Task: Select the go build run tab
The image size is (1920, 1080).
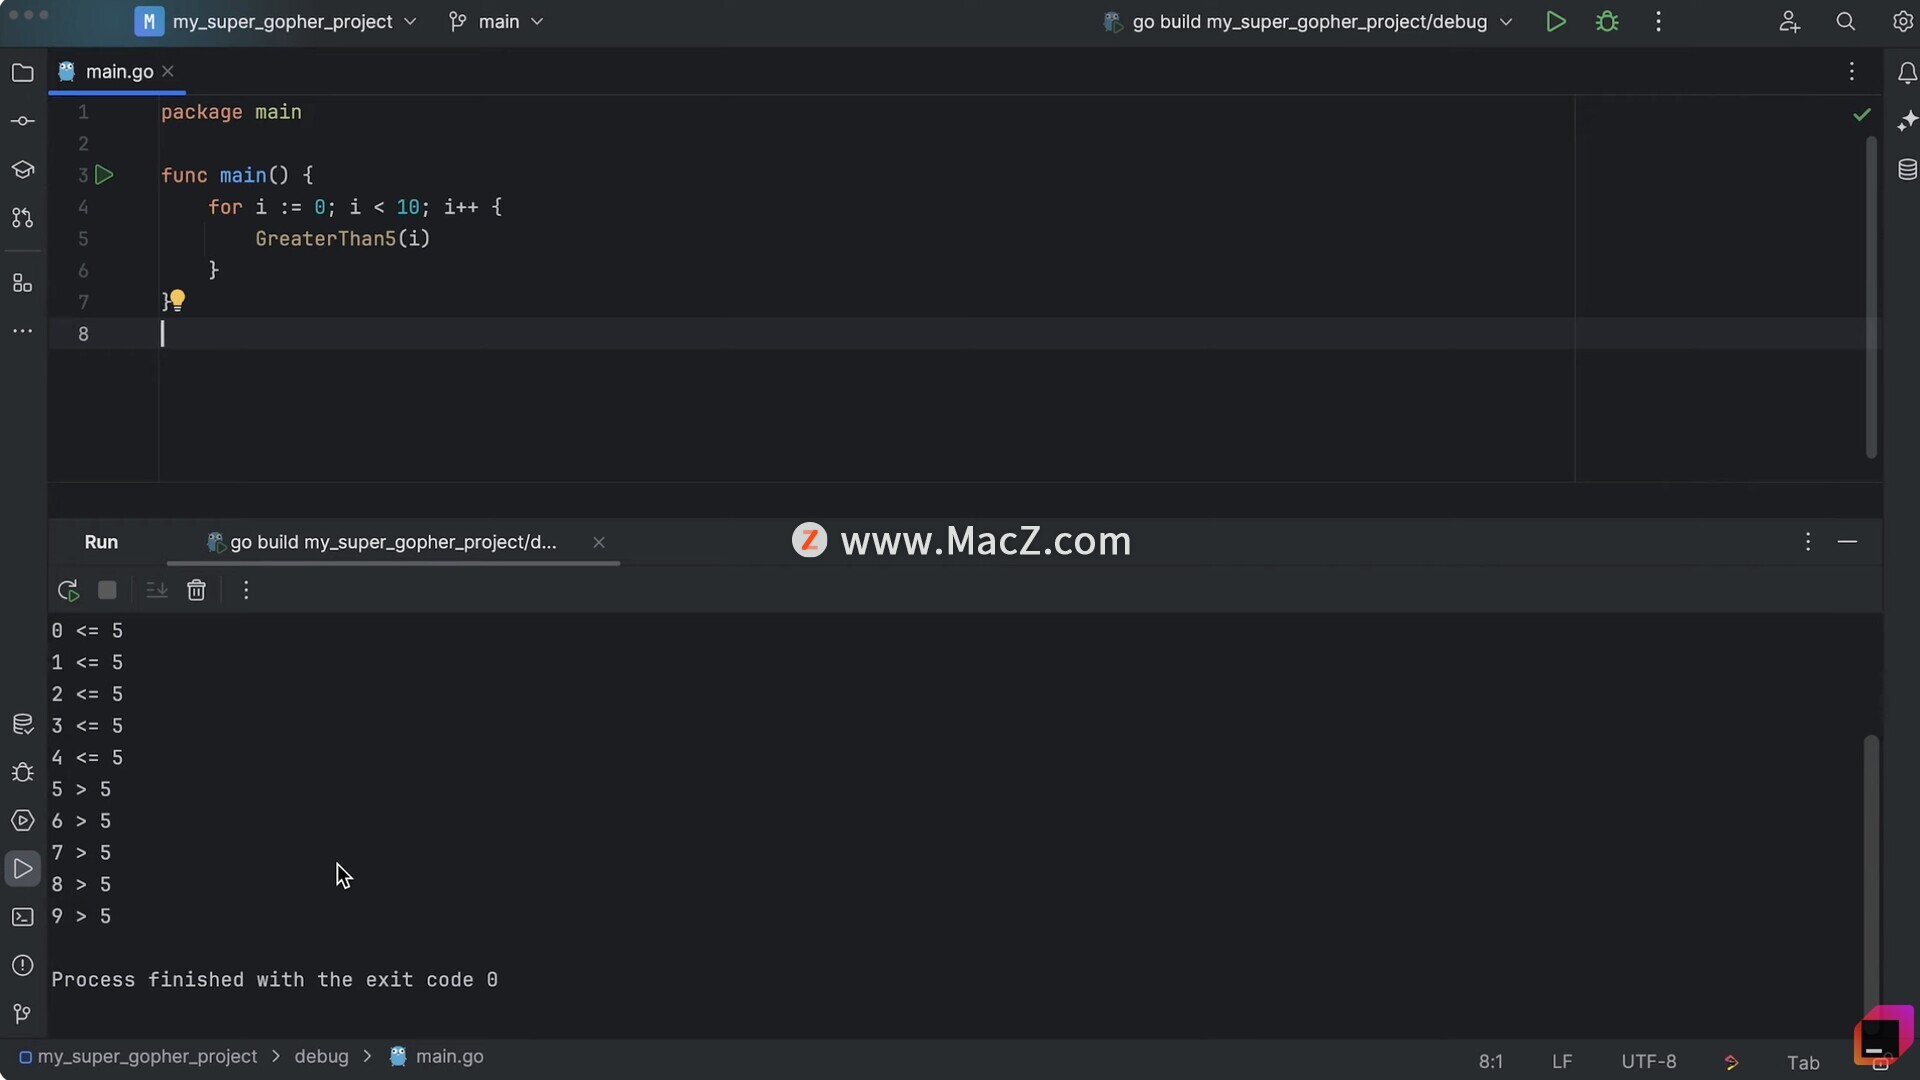Action: tap(392, 542)
